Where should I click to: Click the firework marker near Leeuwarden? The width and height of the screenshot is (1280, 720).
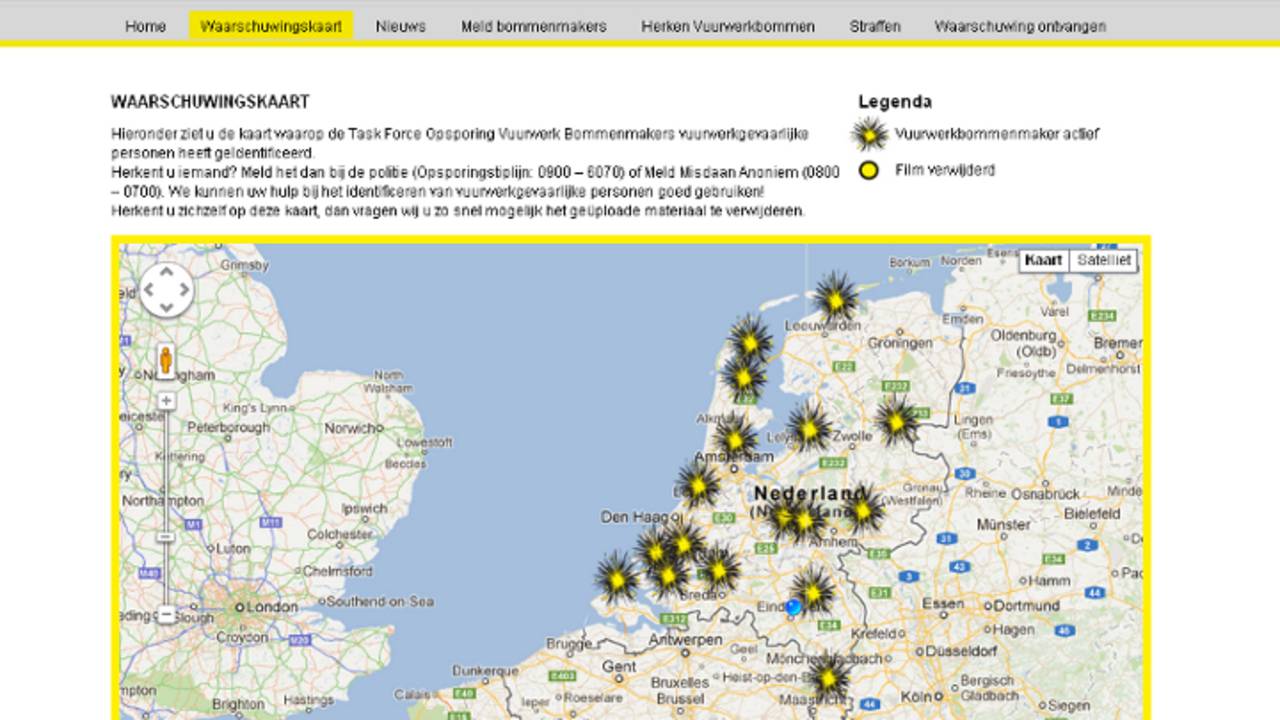click(835, 298)
